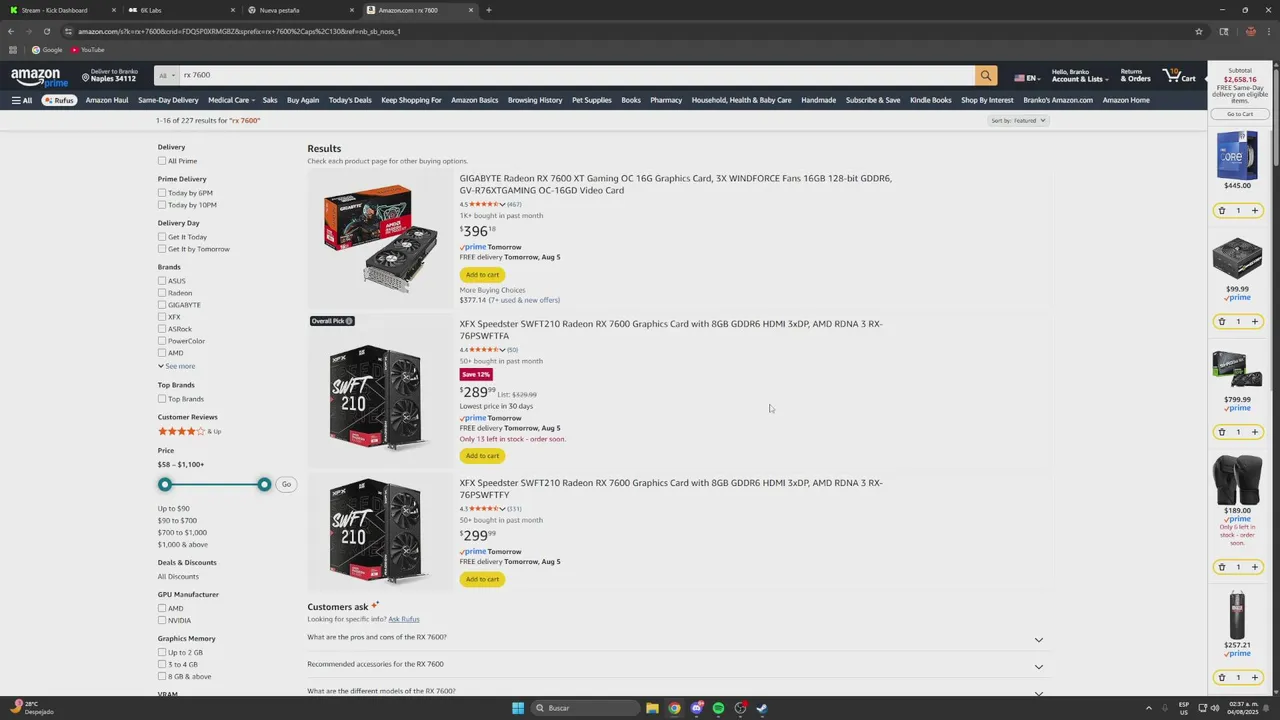This screenshot has width=1280, height=720.
Task: Open the shopping cart icon
Action: tap(1178, 75)
